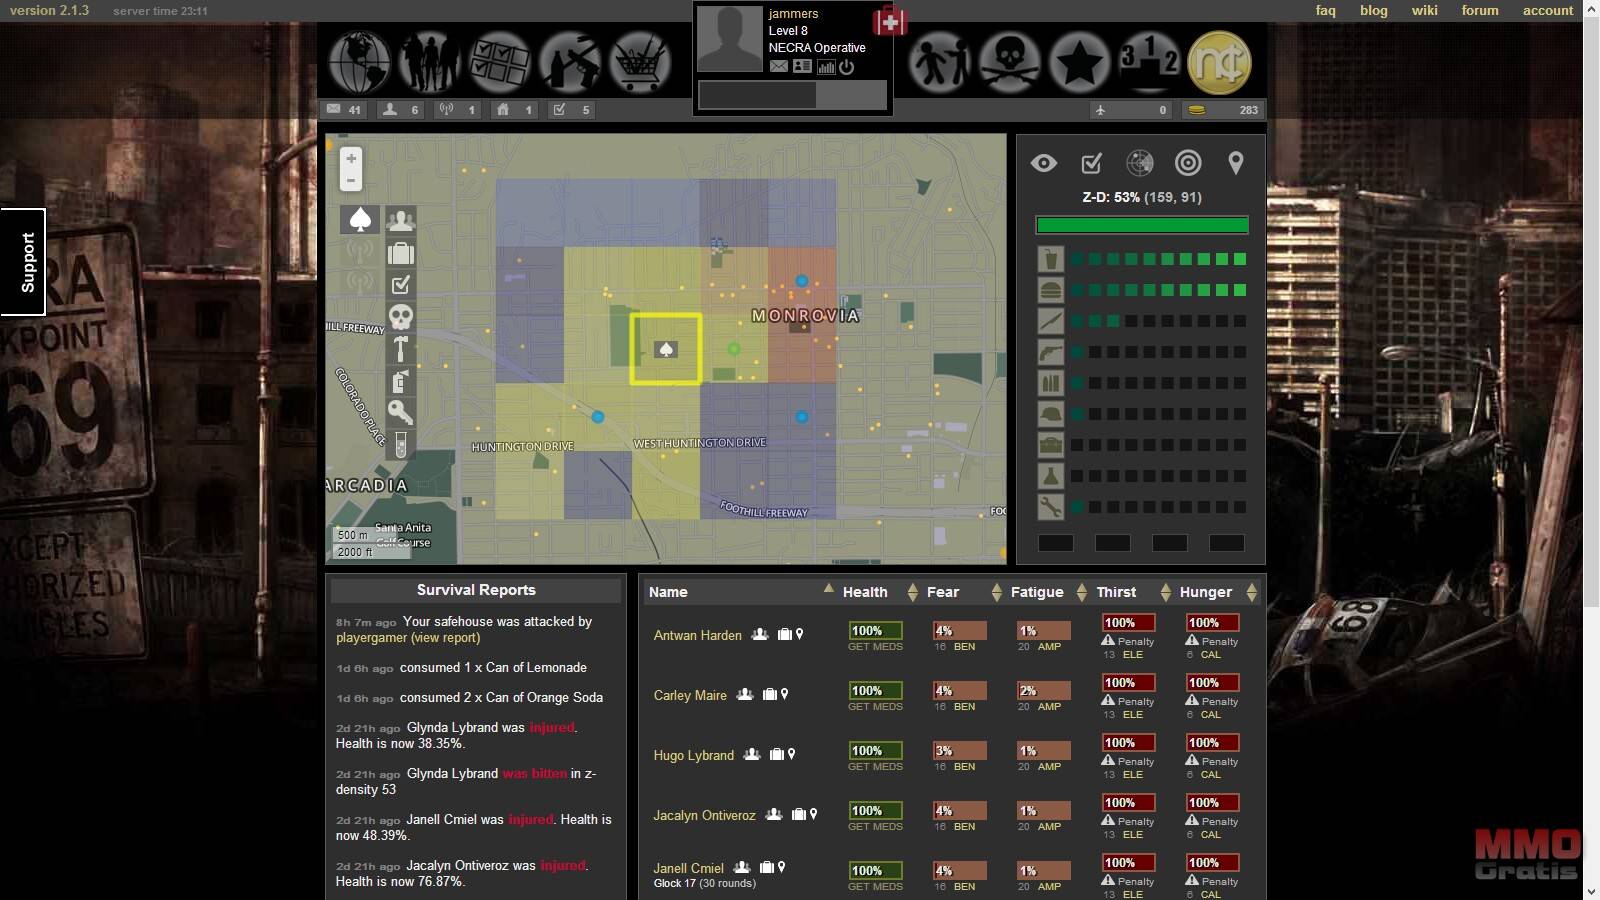Click the skull and rifles icon

(1009, 62)
